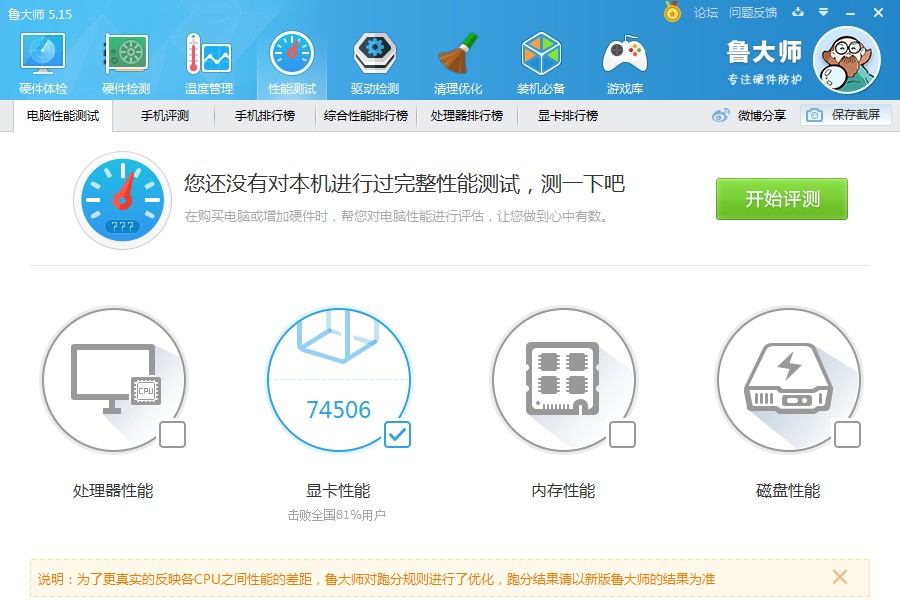Click the 鲁大师 专注硬件防护 logo text
Viewport: 900px width, 600px height.
764,62
